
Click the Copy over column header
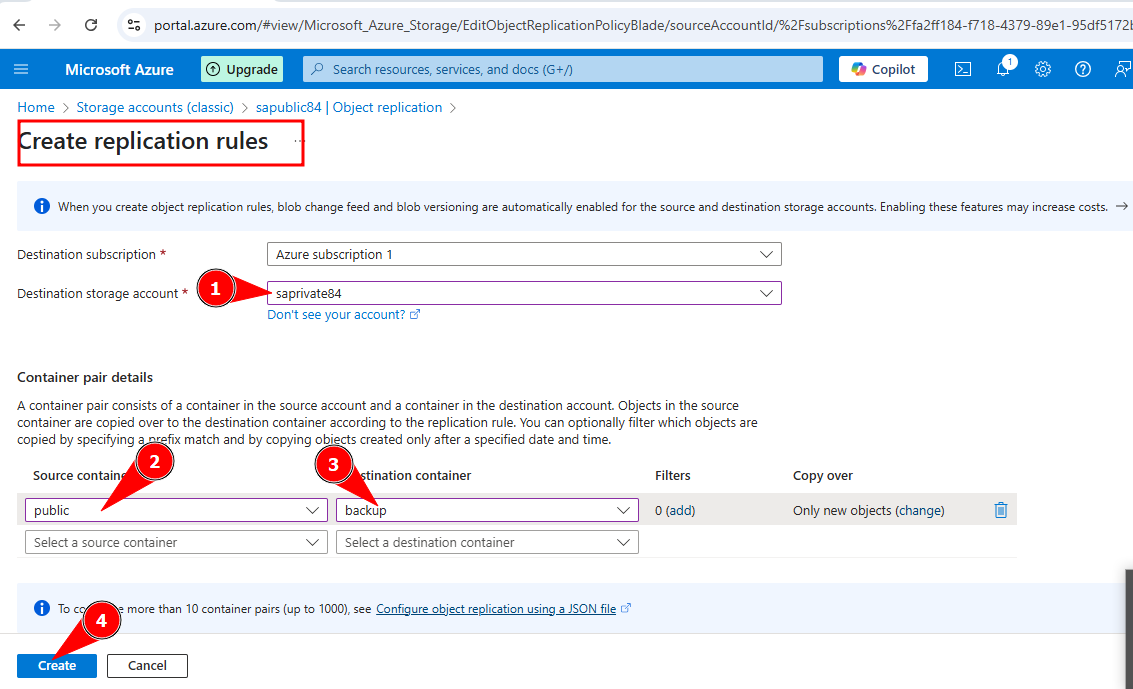click(x=822, y=475)
